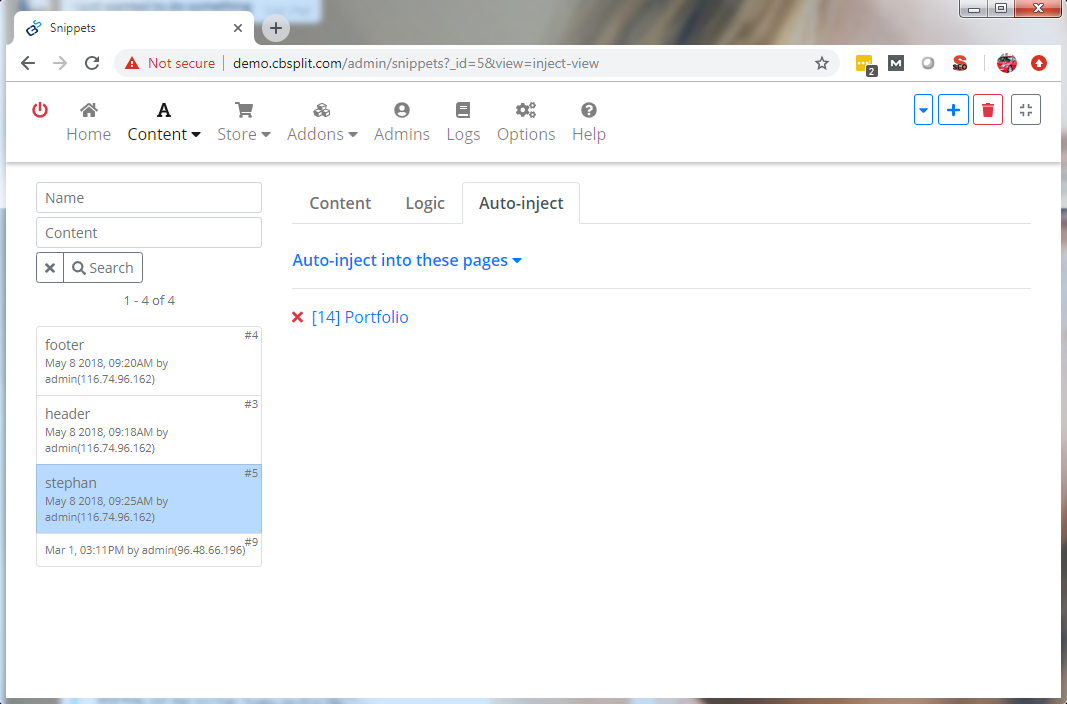Clear search filters with X button
Viewport: 1067px width, 704px height.
pos(50,268)
